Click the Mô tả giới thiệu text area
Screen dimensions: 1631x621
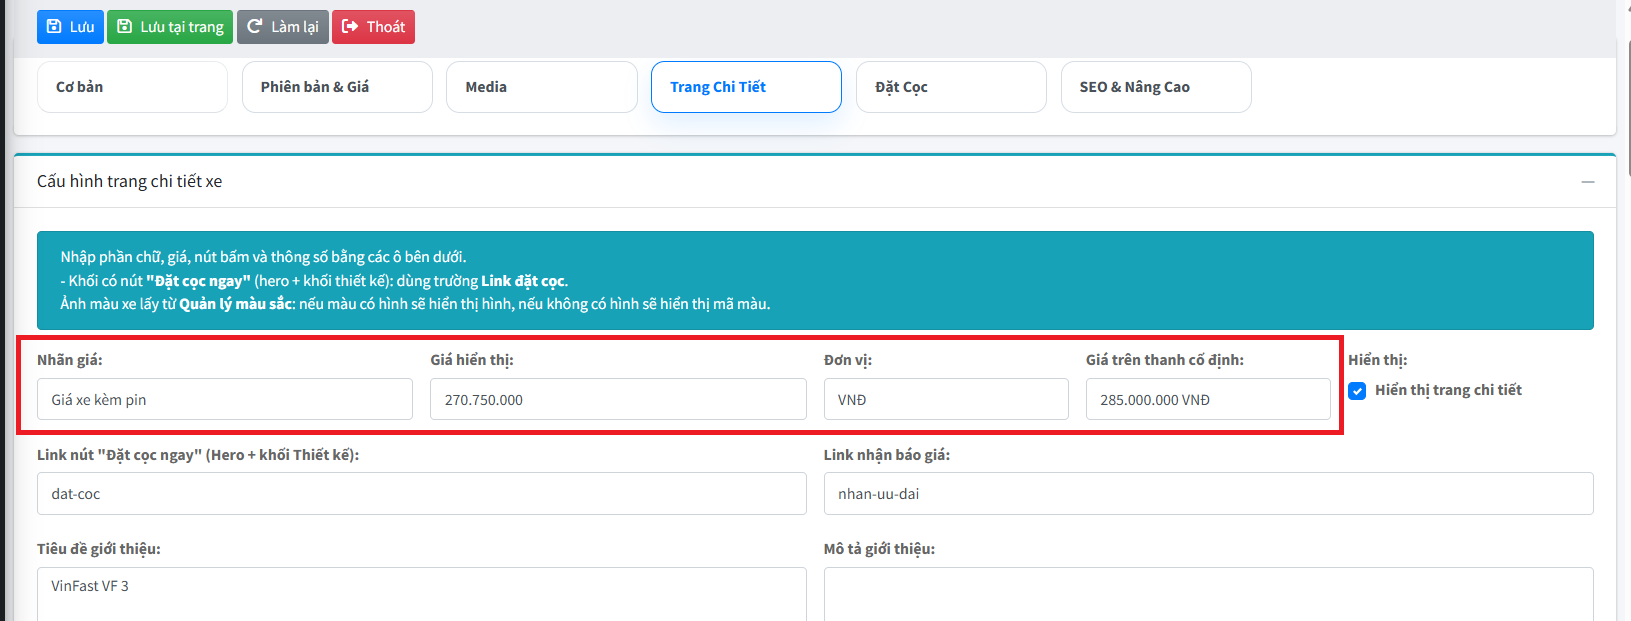tap(1208, 594)
